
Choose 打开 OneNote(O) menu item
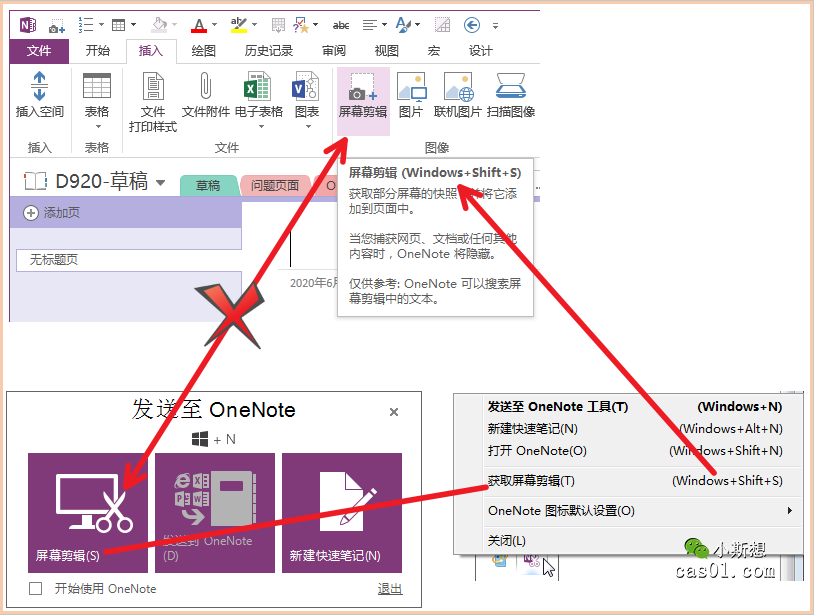[x=634, y=451]
